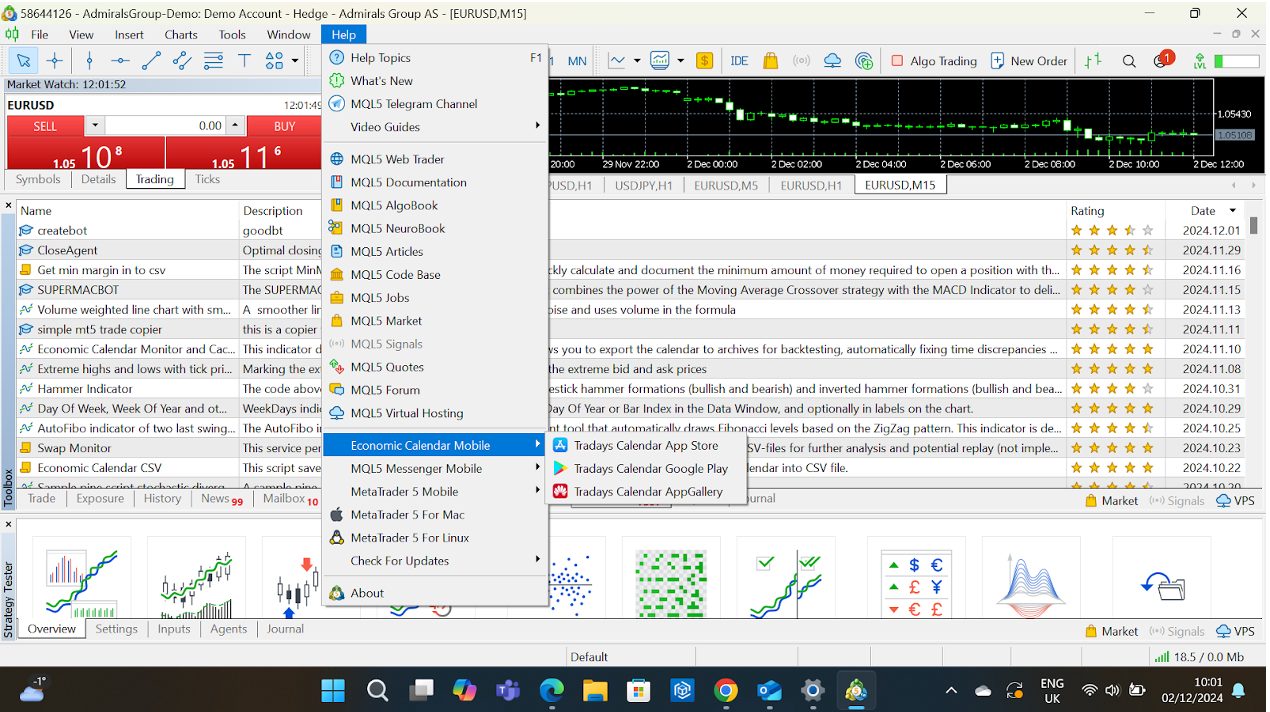
Task: Open Help Topics entry
Action: pos(436,58)
